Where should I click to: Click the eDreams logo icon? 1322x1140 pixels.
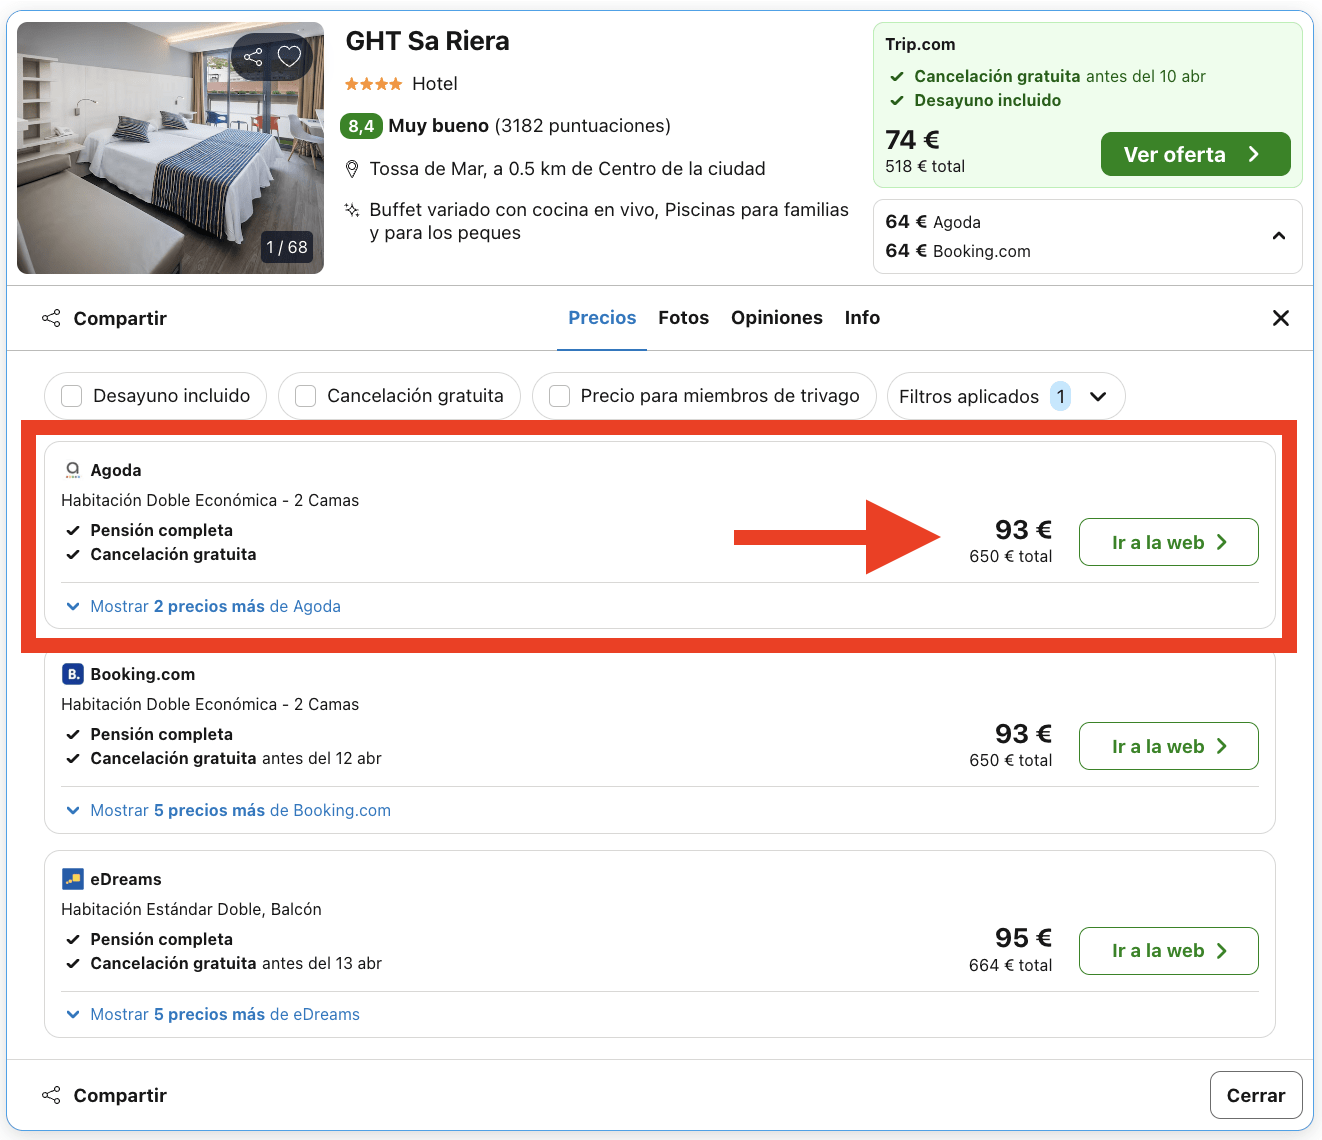pyautogui.click(x=72, y=879)
